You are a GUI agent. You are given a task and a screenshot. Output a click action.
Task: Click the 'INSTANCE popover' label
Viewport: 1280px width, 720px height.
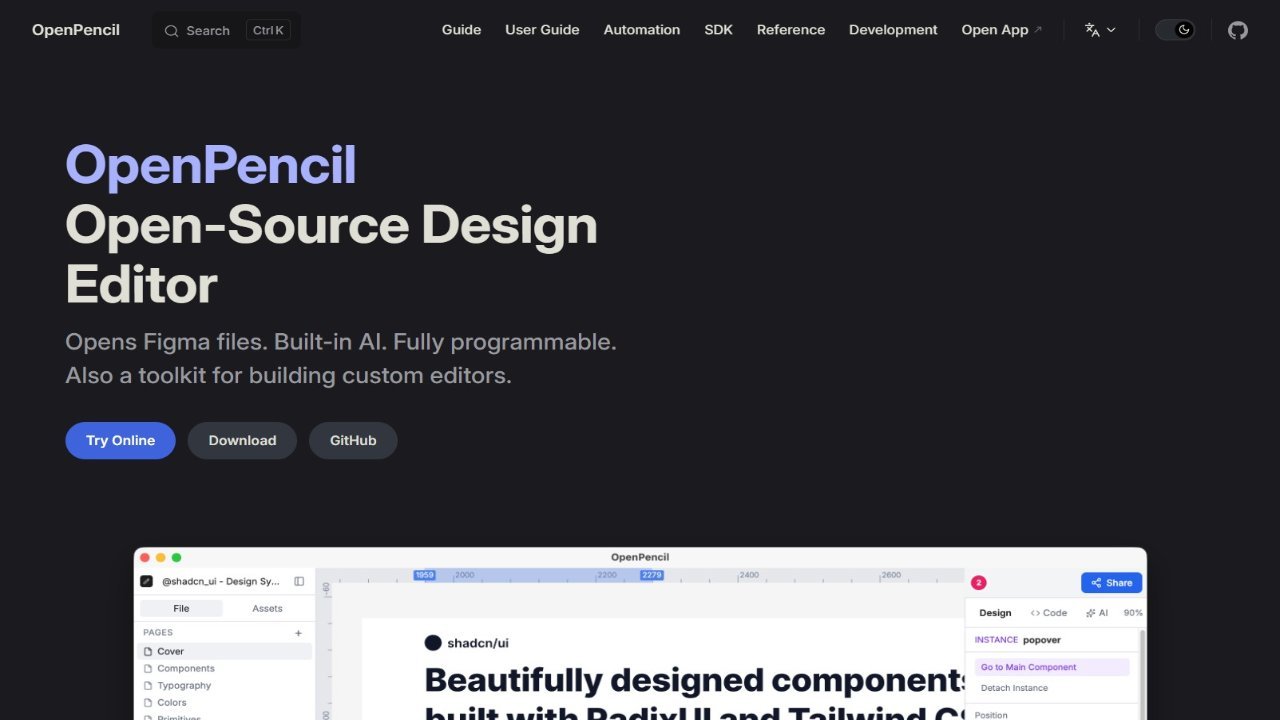pyautogui.click(x=1018, y=640)
